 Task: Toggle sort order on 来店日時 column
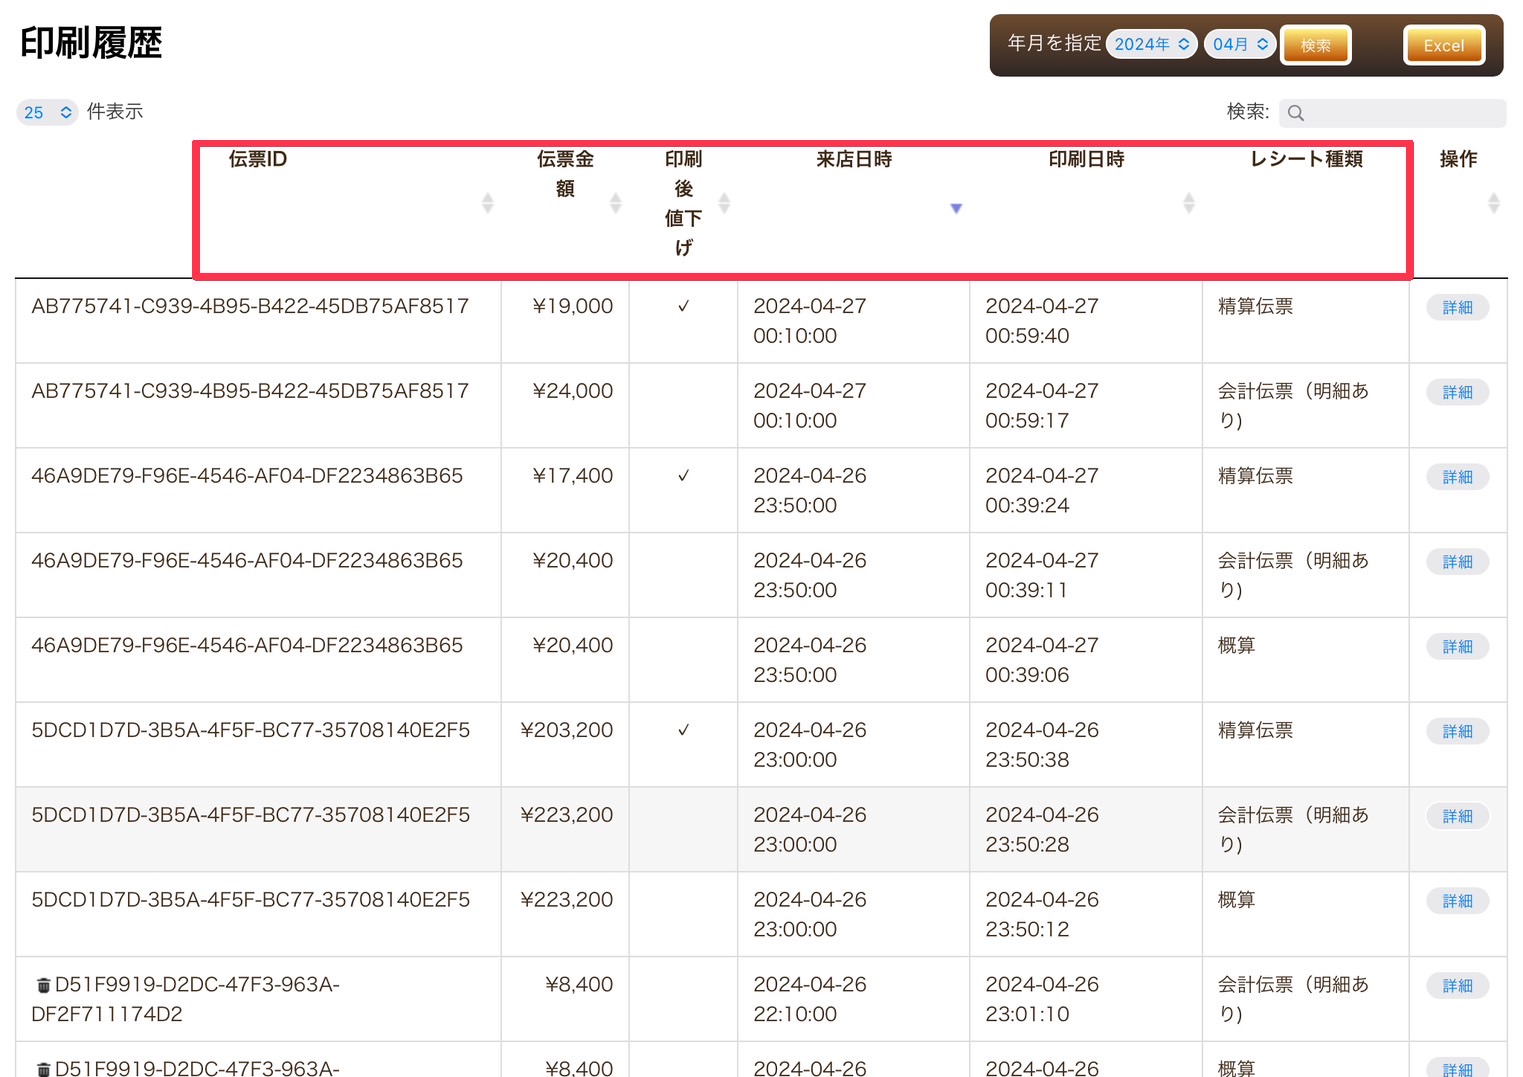click(x=956, y=208)
